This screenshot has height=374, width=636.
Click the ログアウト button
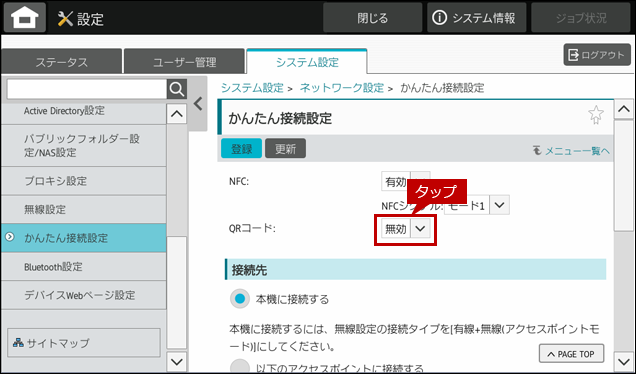pos(597,55)
